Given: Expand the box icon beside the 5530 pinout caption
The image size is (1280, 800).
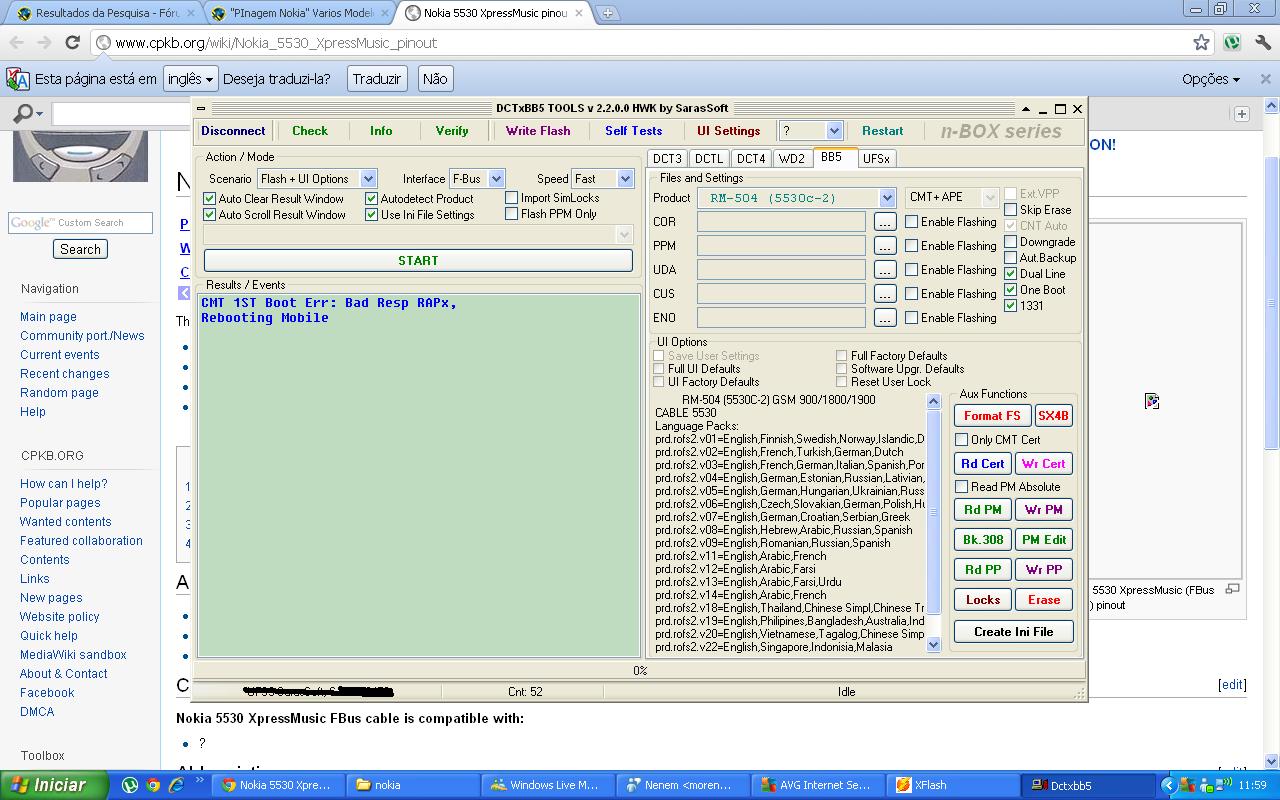Looking at the screenshot, I should coord(1232,589).
